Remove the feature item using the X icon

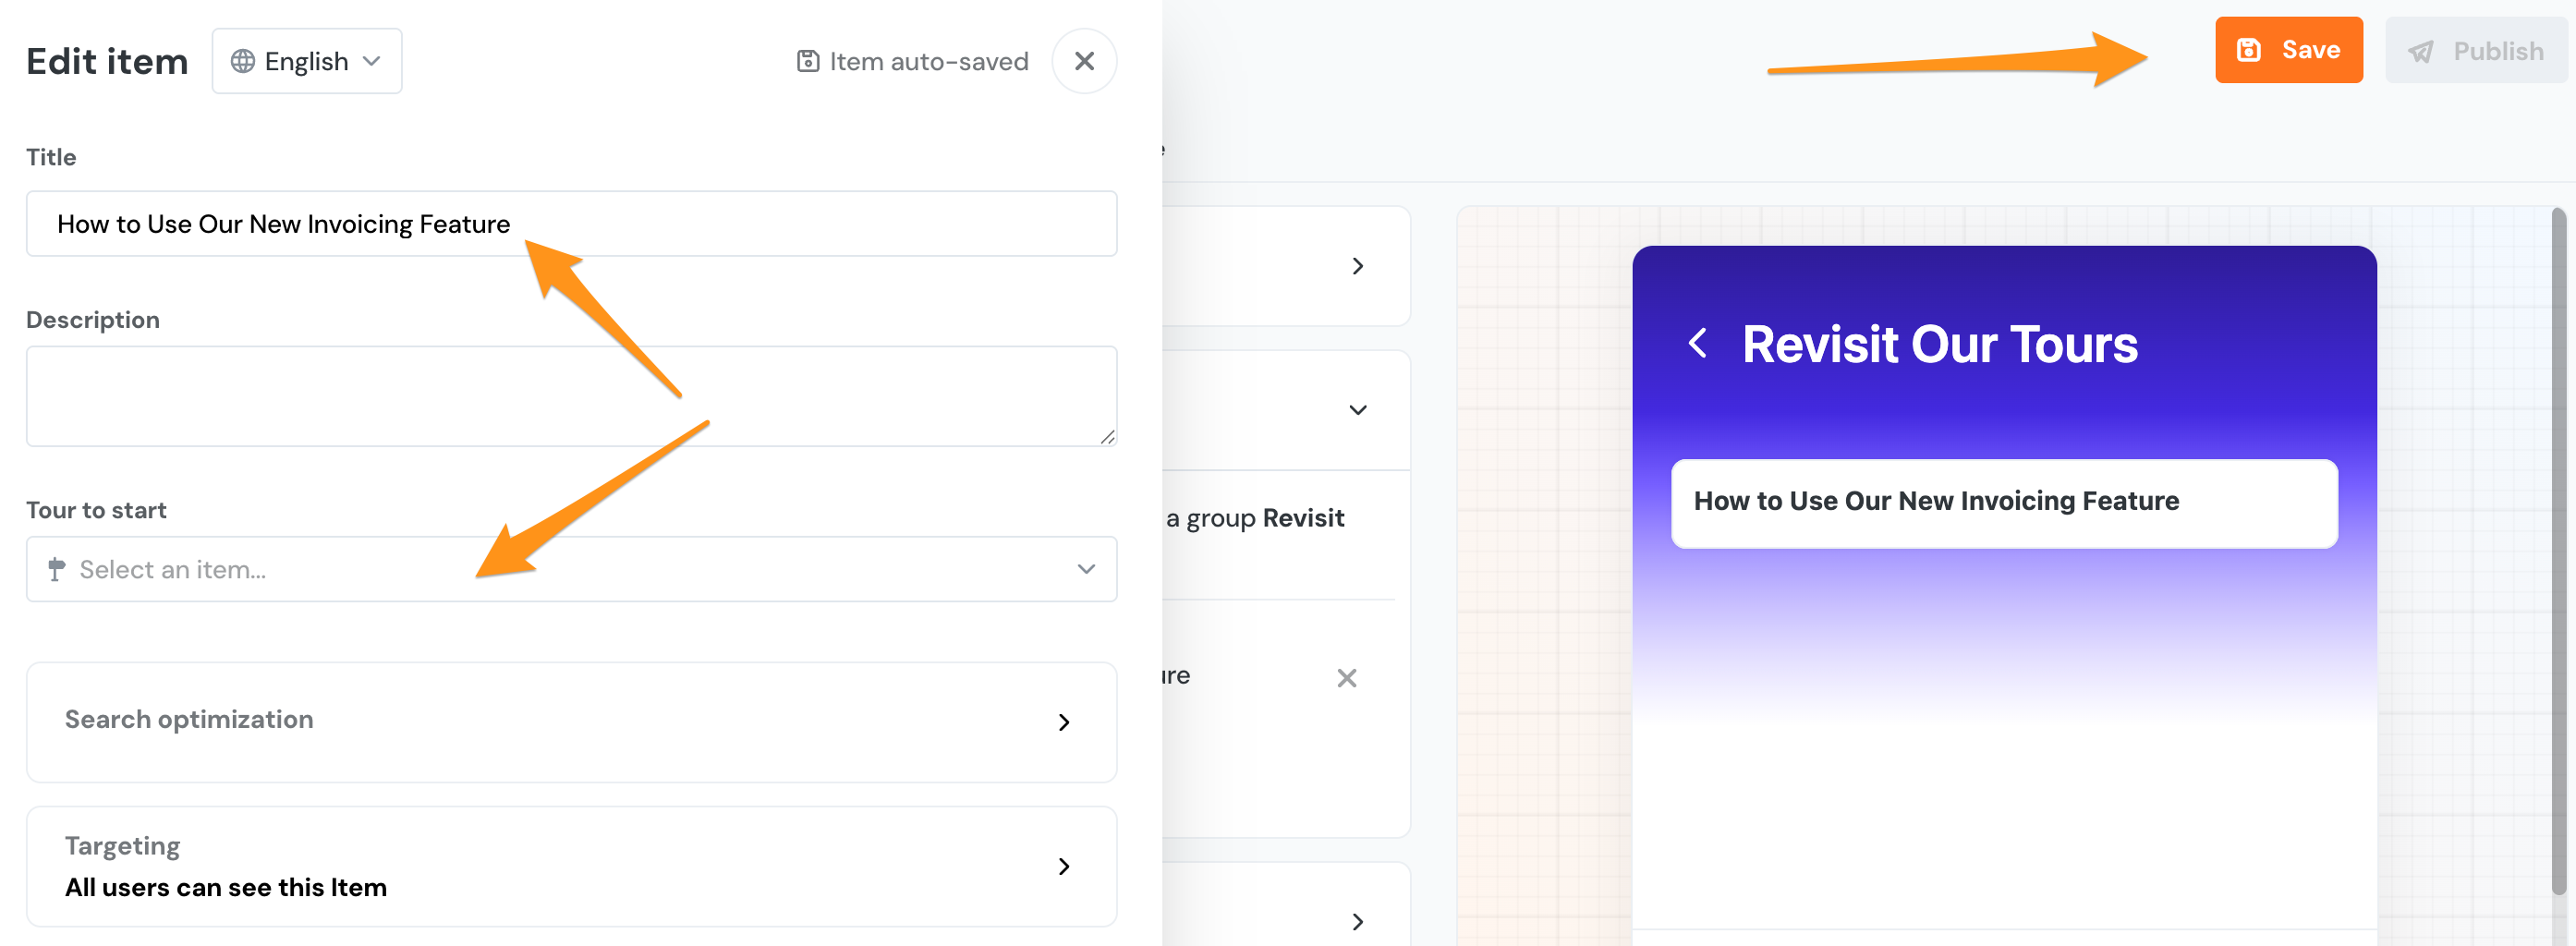click(x=1348, y=678)
